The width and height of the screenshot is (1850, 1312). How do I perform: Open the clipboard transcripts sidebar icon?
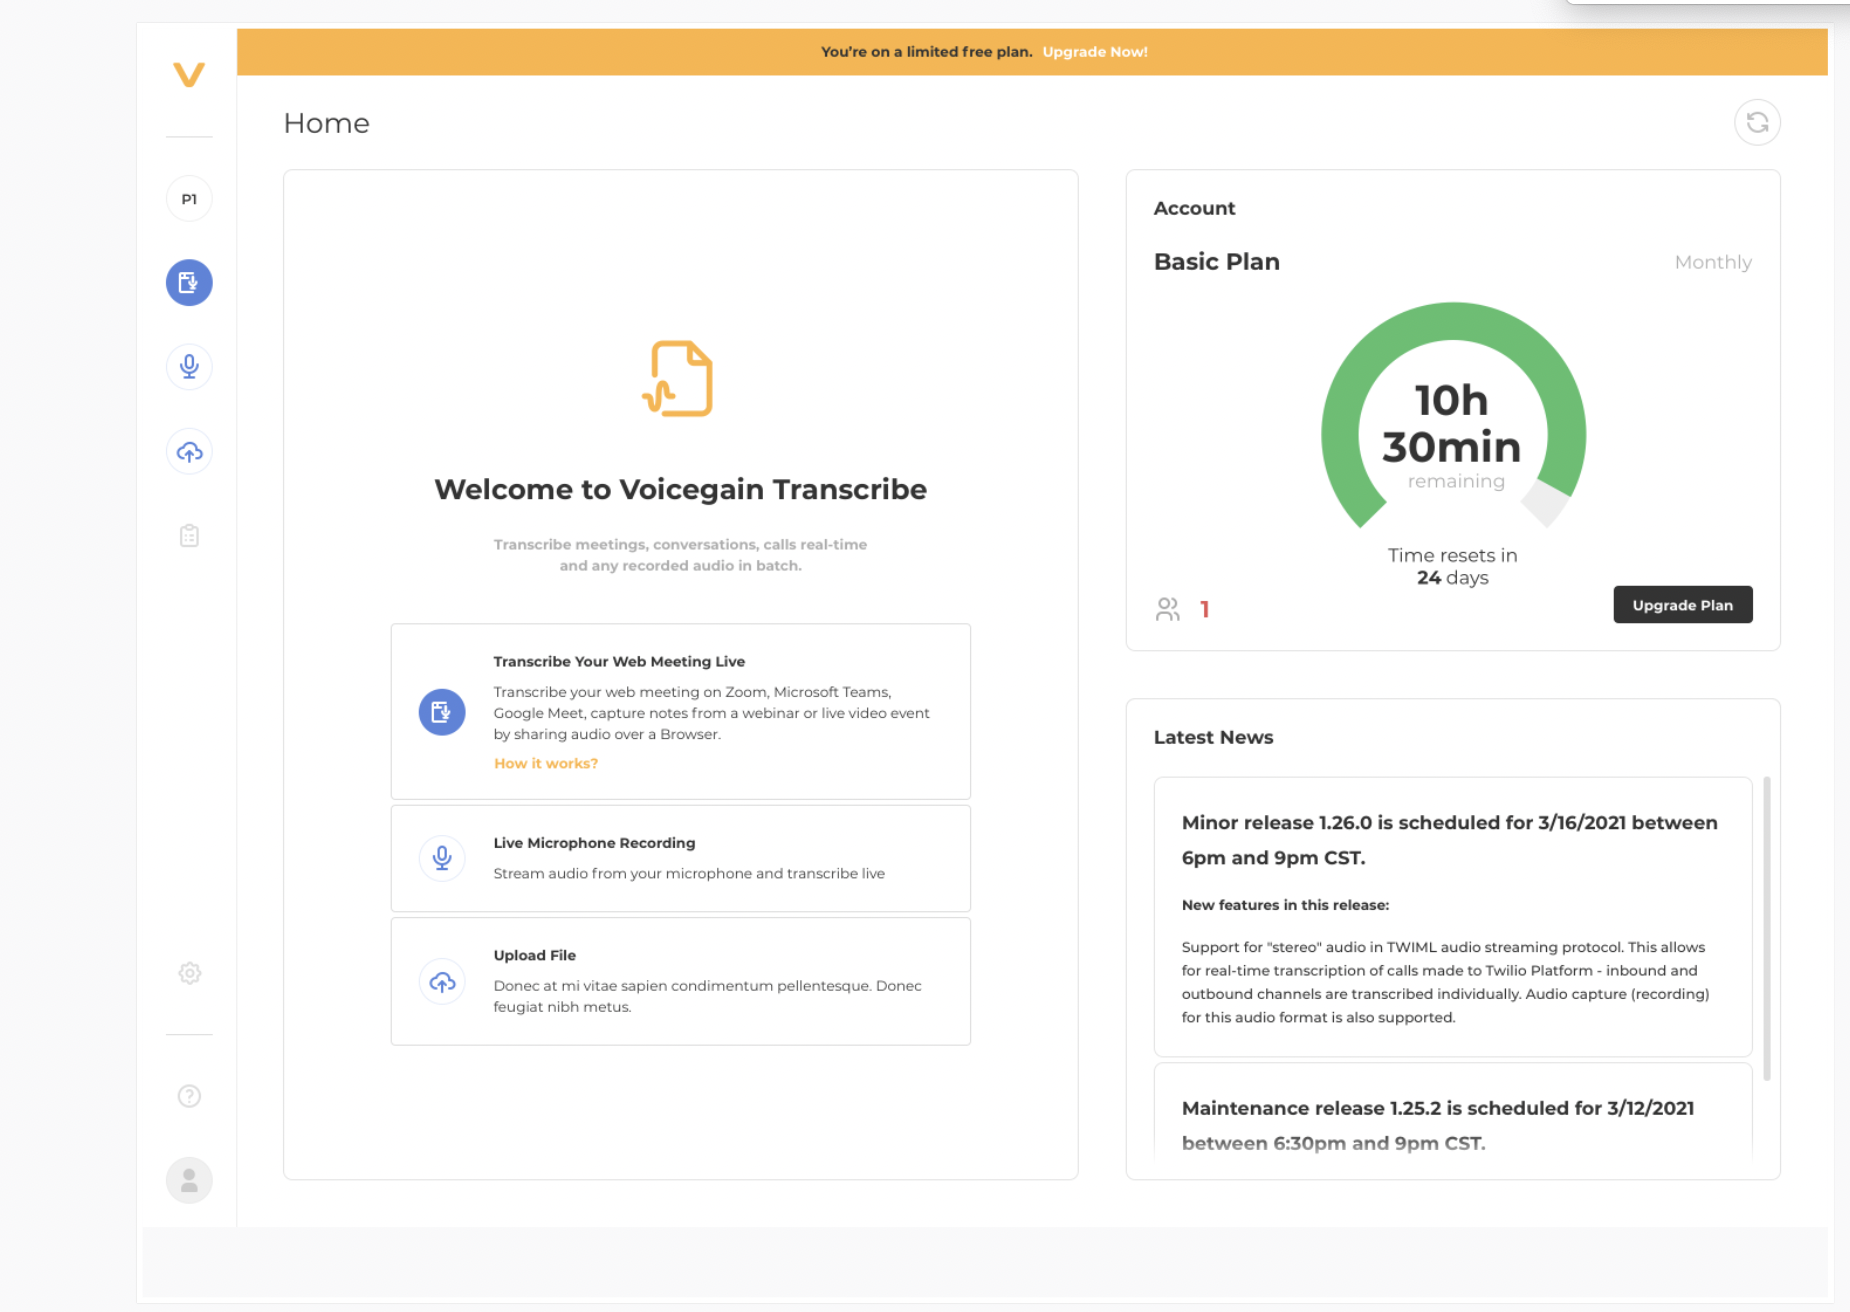(x=189, y=536)
